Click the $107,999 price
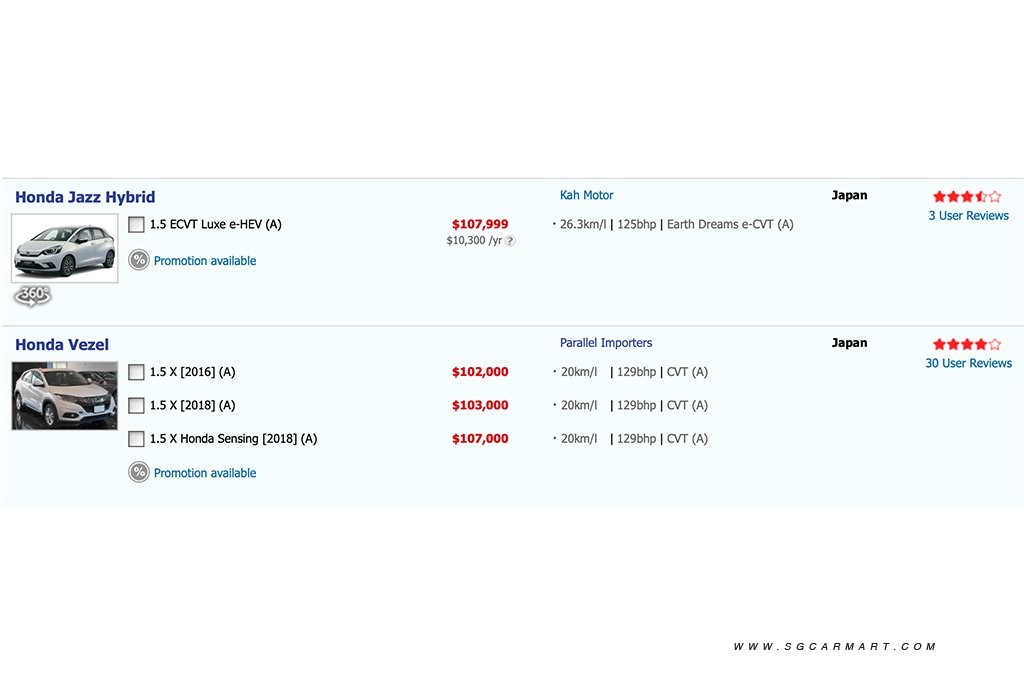 [480, 224]
